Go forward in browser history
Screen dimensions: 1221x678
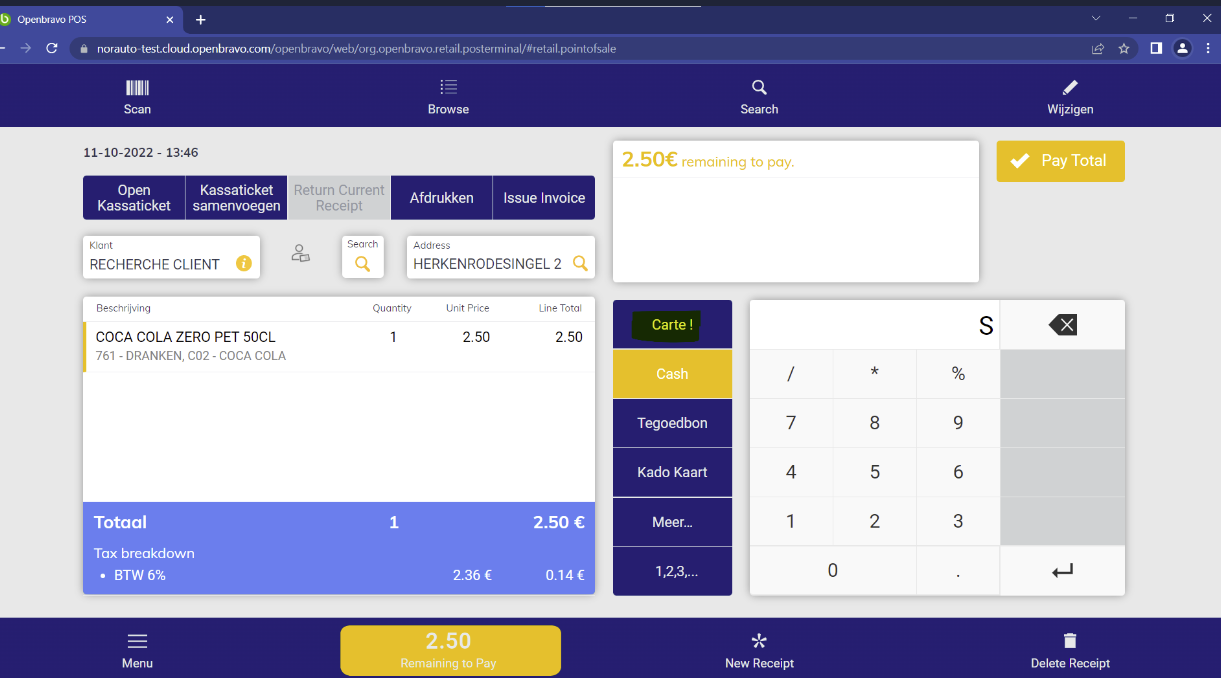pyautogui.click(x=25, y=48)
